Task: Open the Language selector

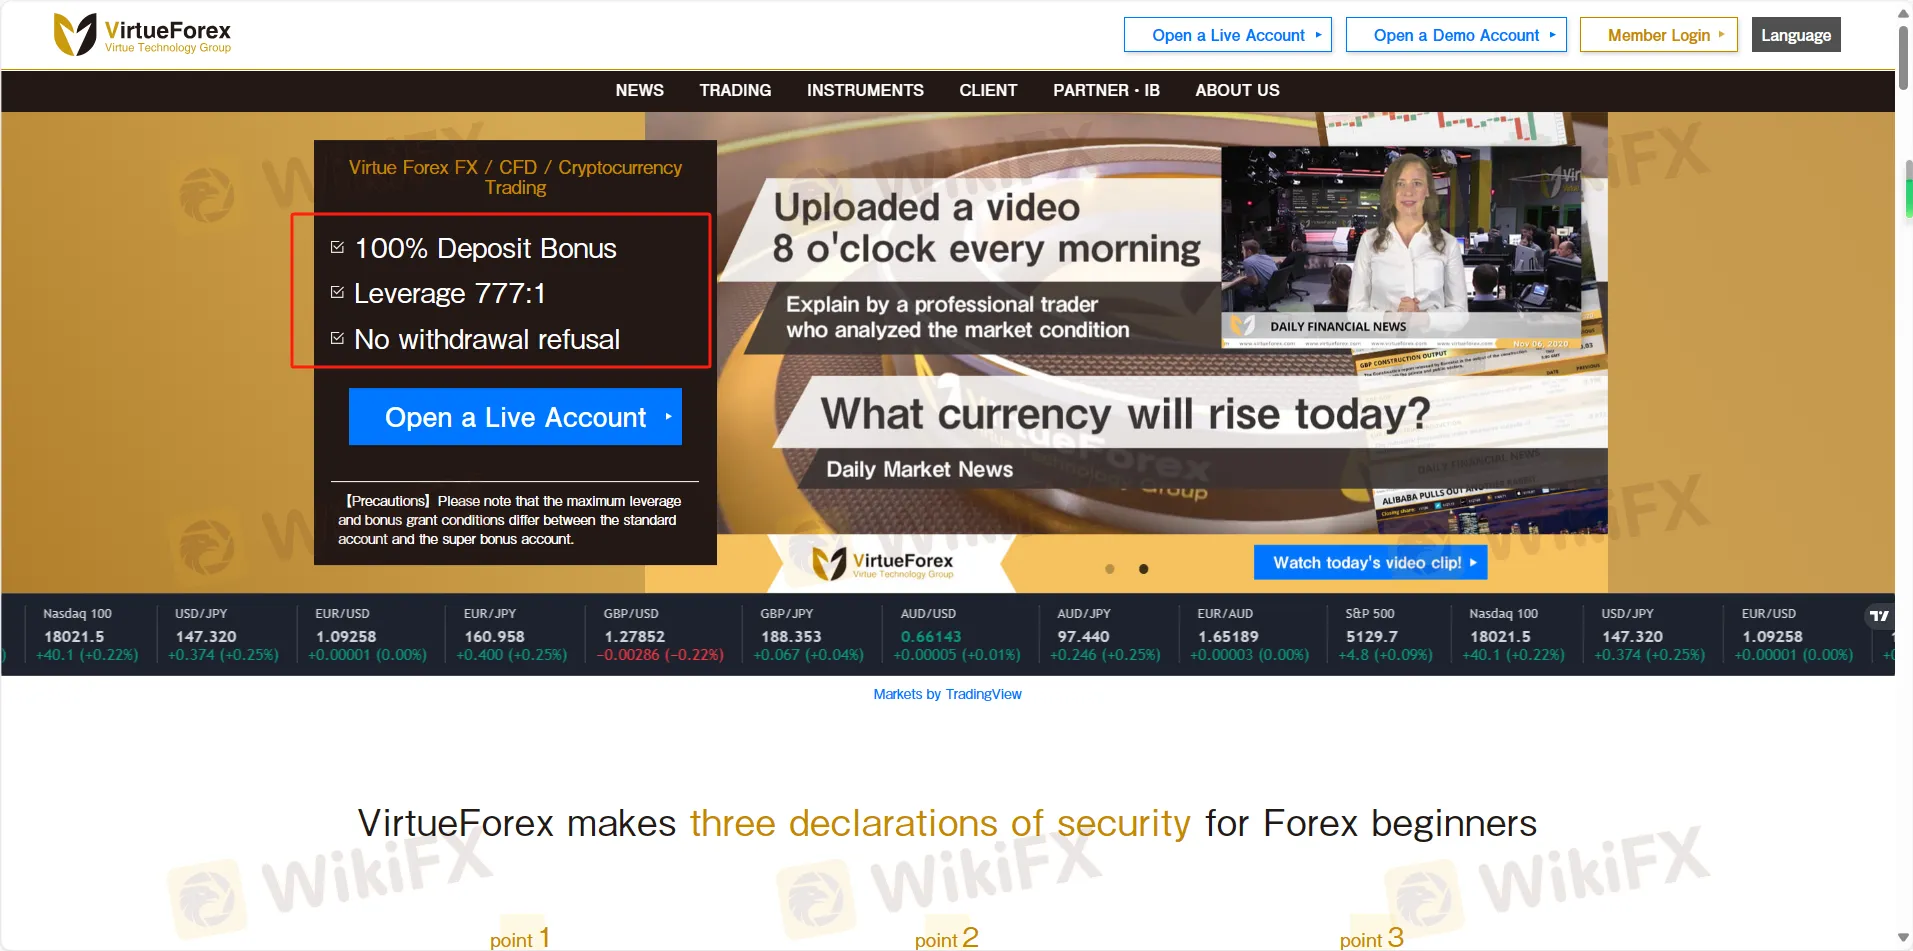Action: [x=1796, y=35]
